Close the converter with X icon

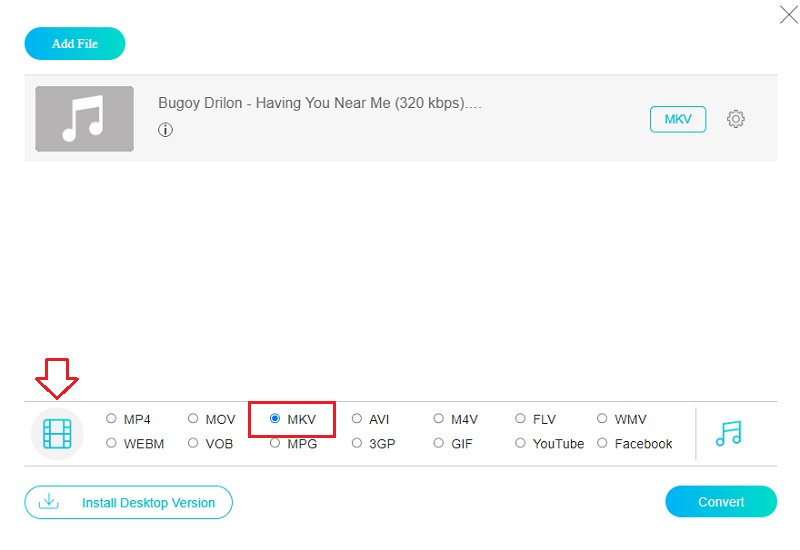pos(787,14)
